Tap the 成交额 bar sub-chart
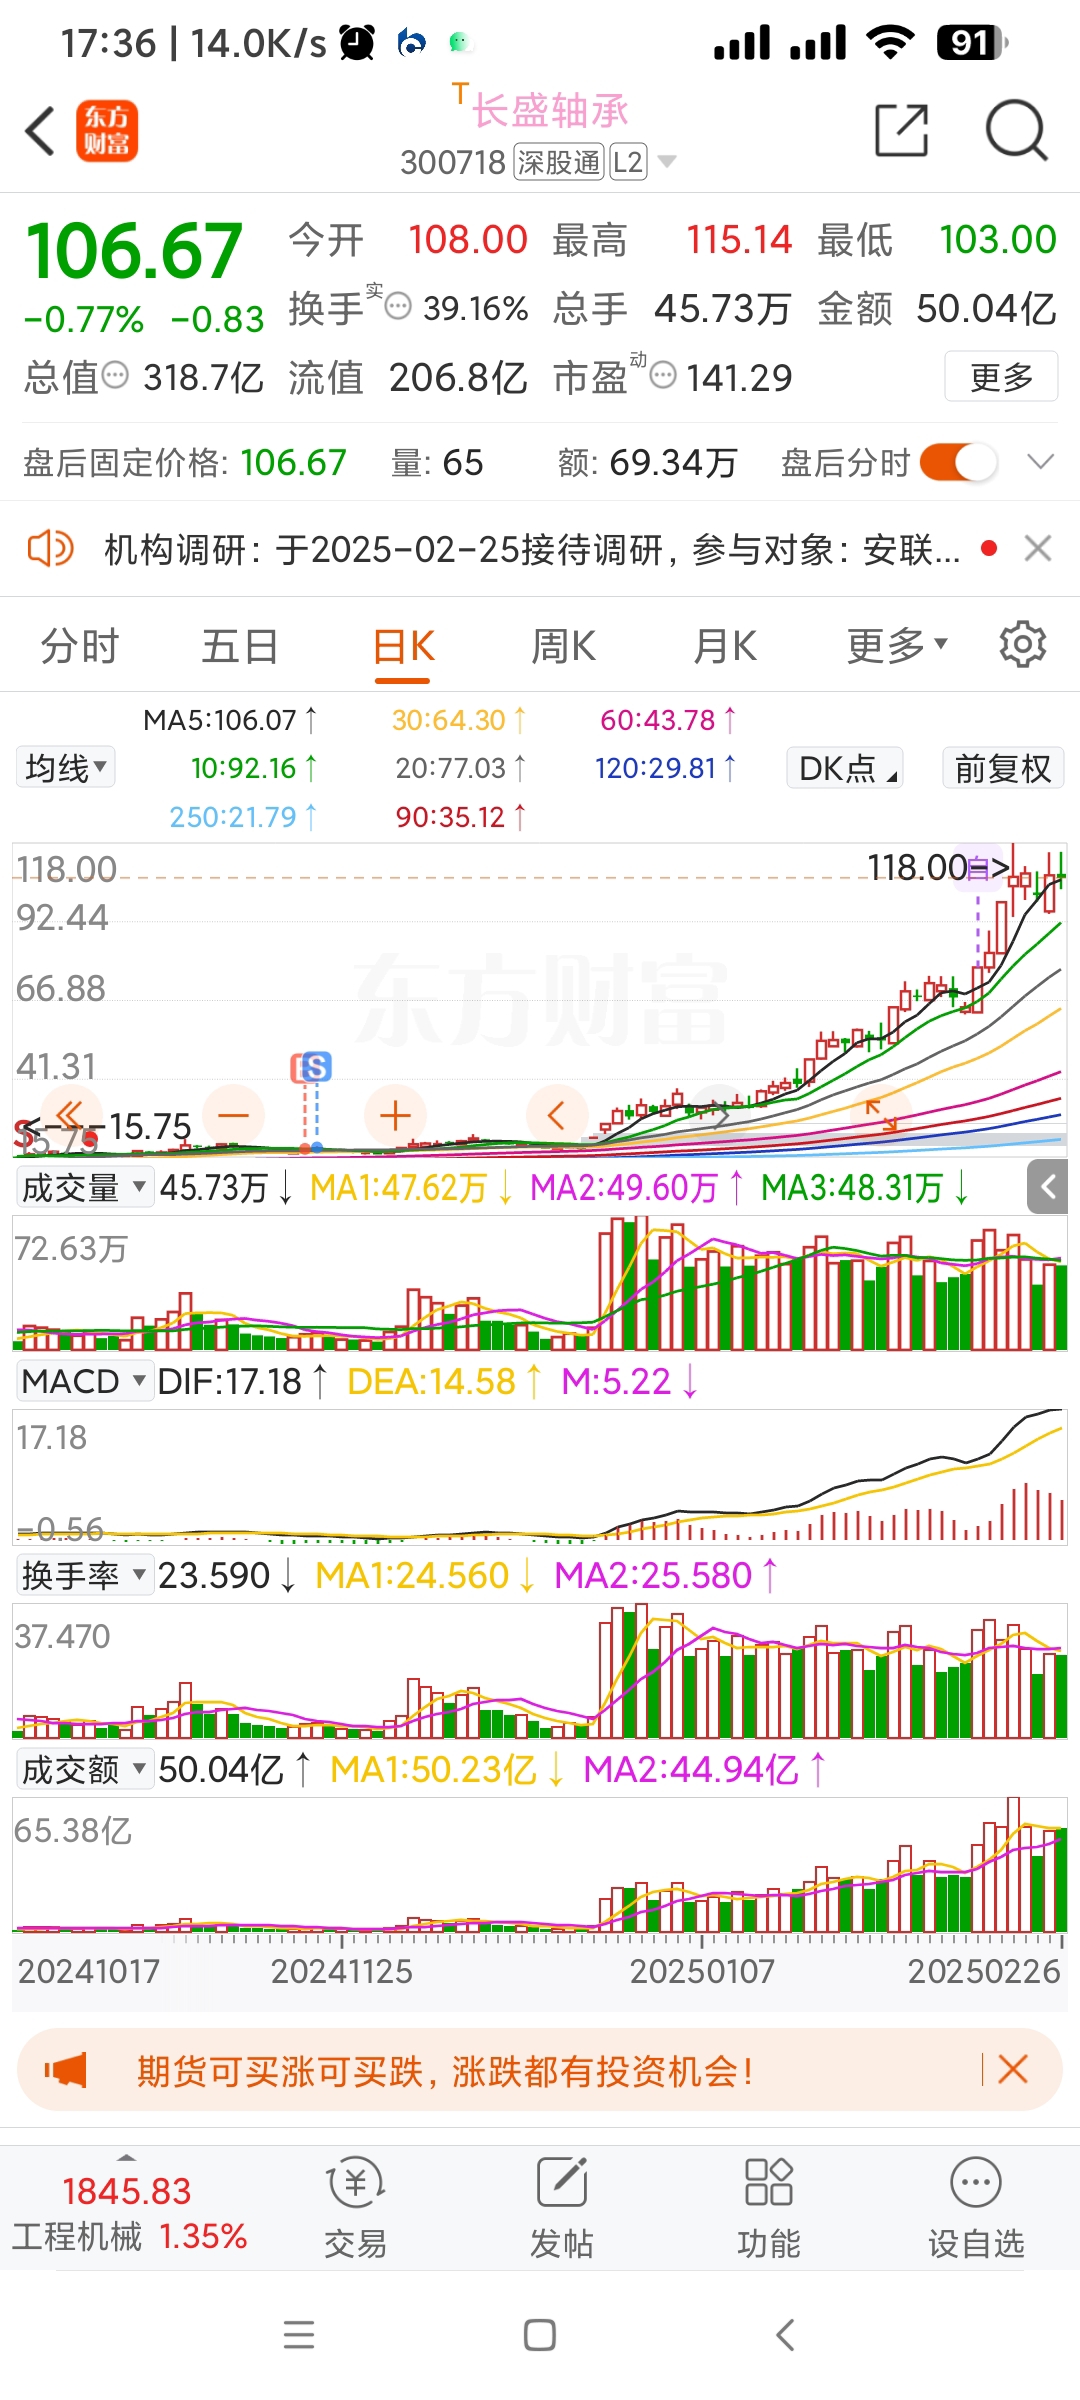Image resolution: width=1080 pixels, height=2400 pixels. [x=540, y=1864]
